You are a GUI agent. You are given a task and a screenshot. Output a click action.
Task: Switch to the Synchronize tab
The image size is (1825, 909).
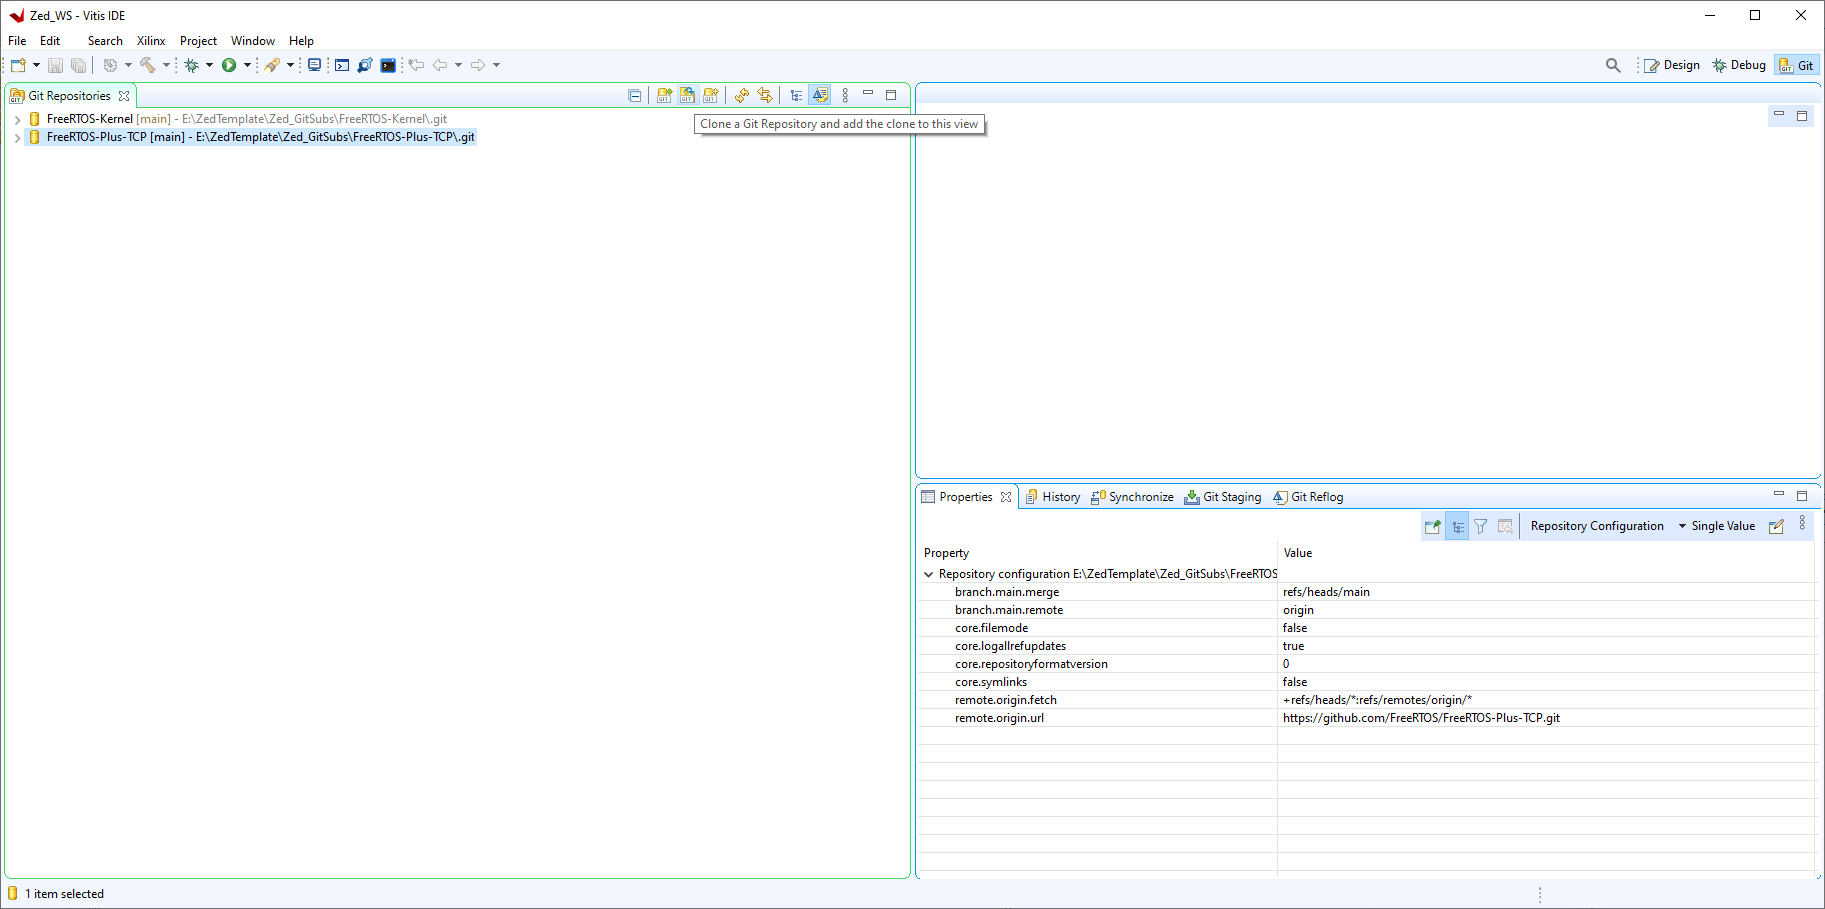(x=1132, y=497)
